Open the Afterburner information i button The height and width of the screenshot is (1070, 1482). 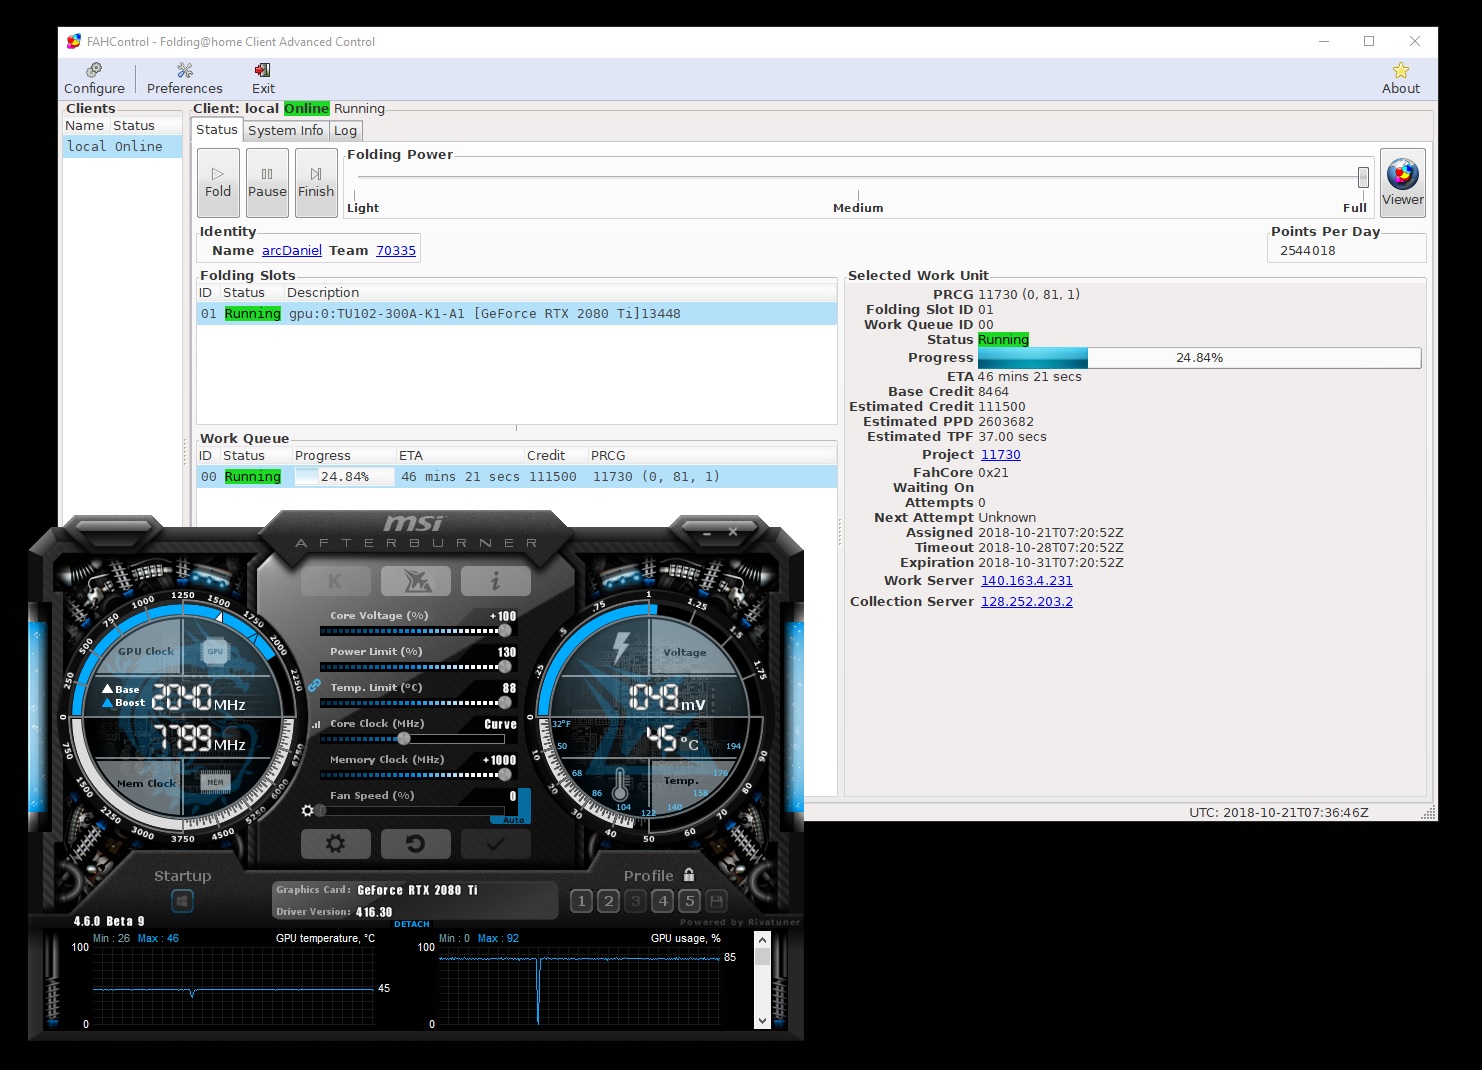point(495,581)
